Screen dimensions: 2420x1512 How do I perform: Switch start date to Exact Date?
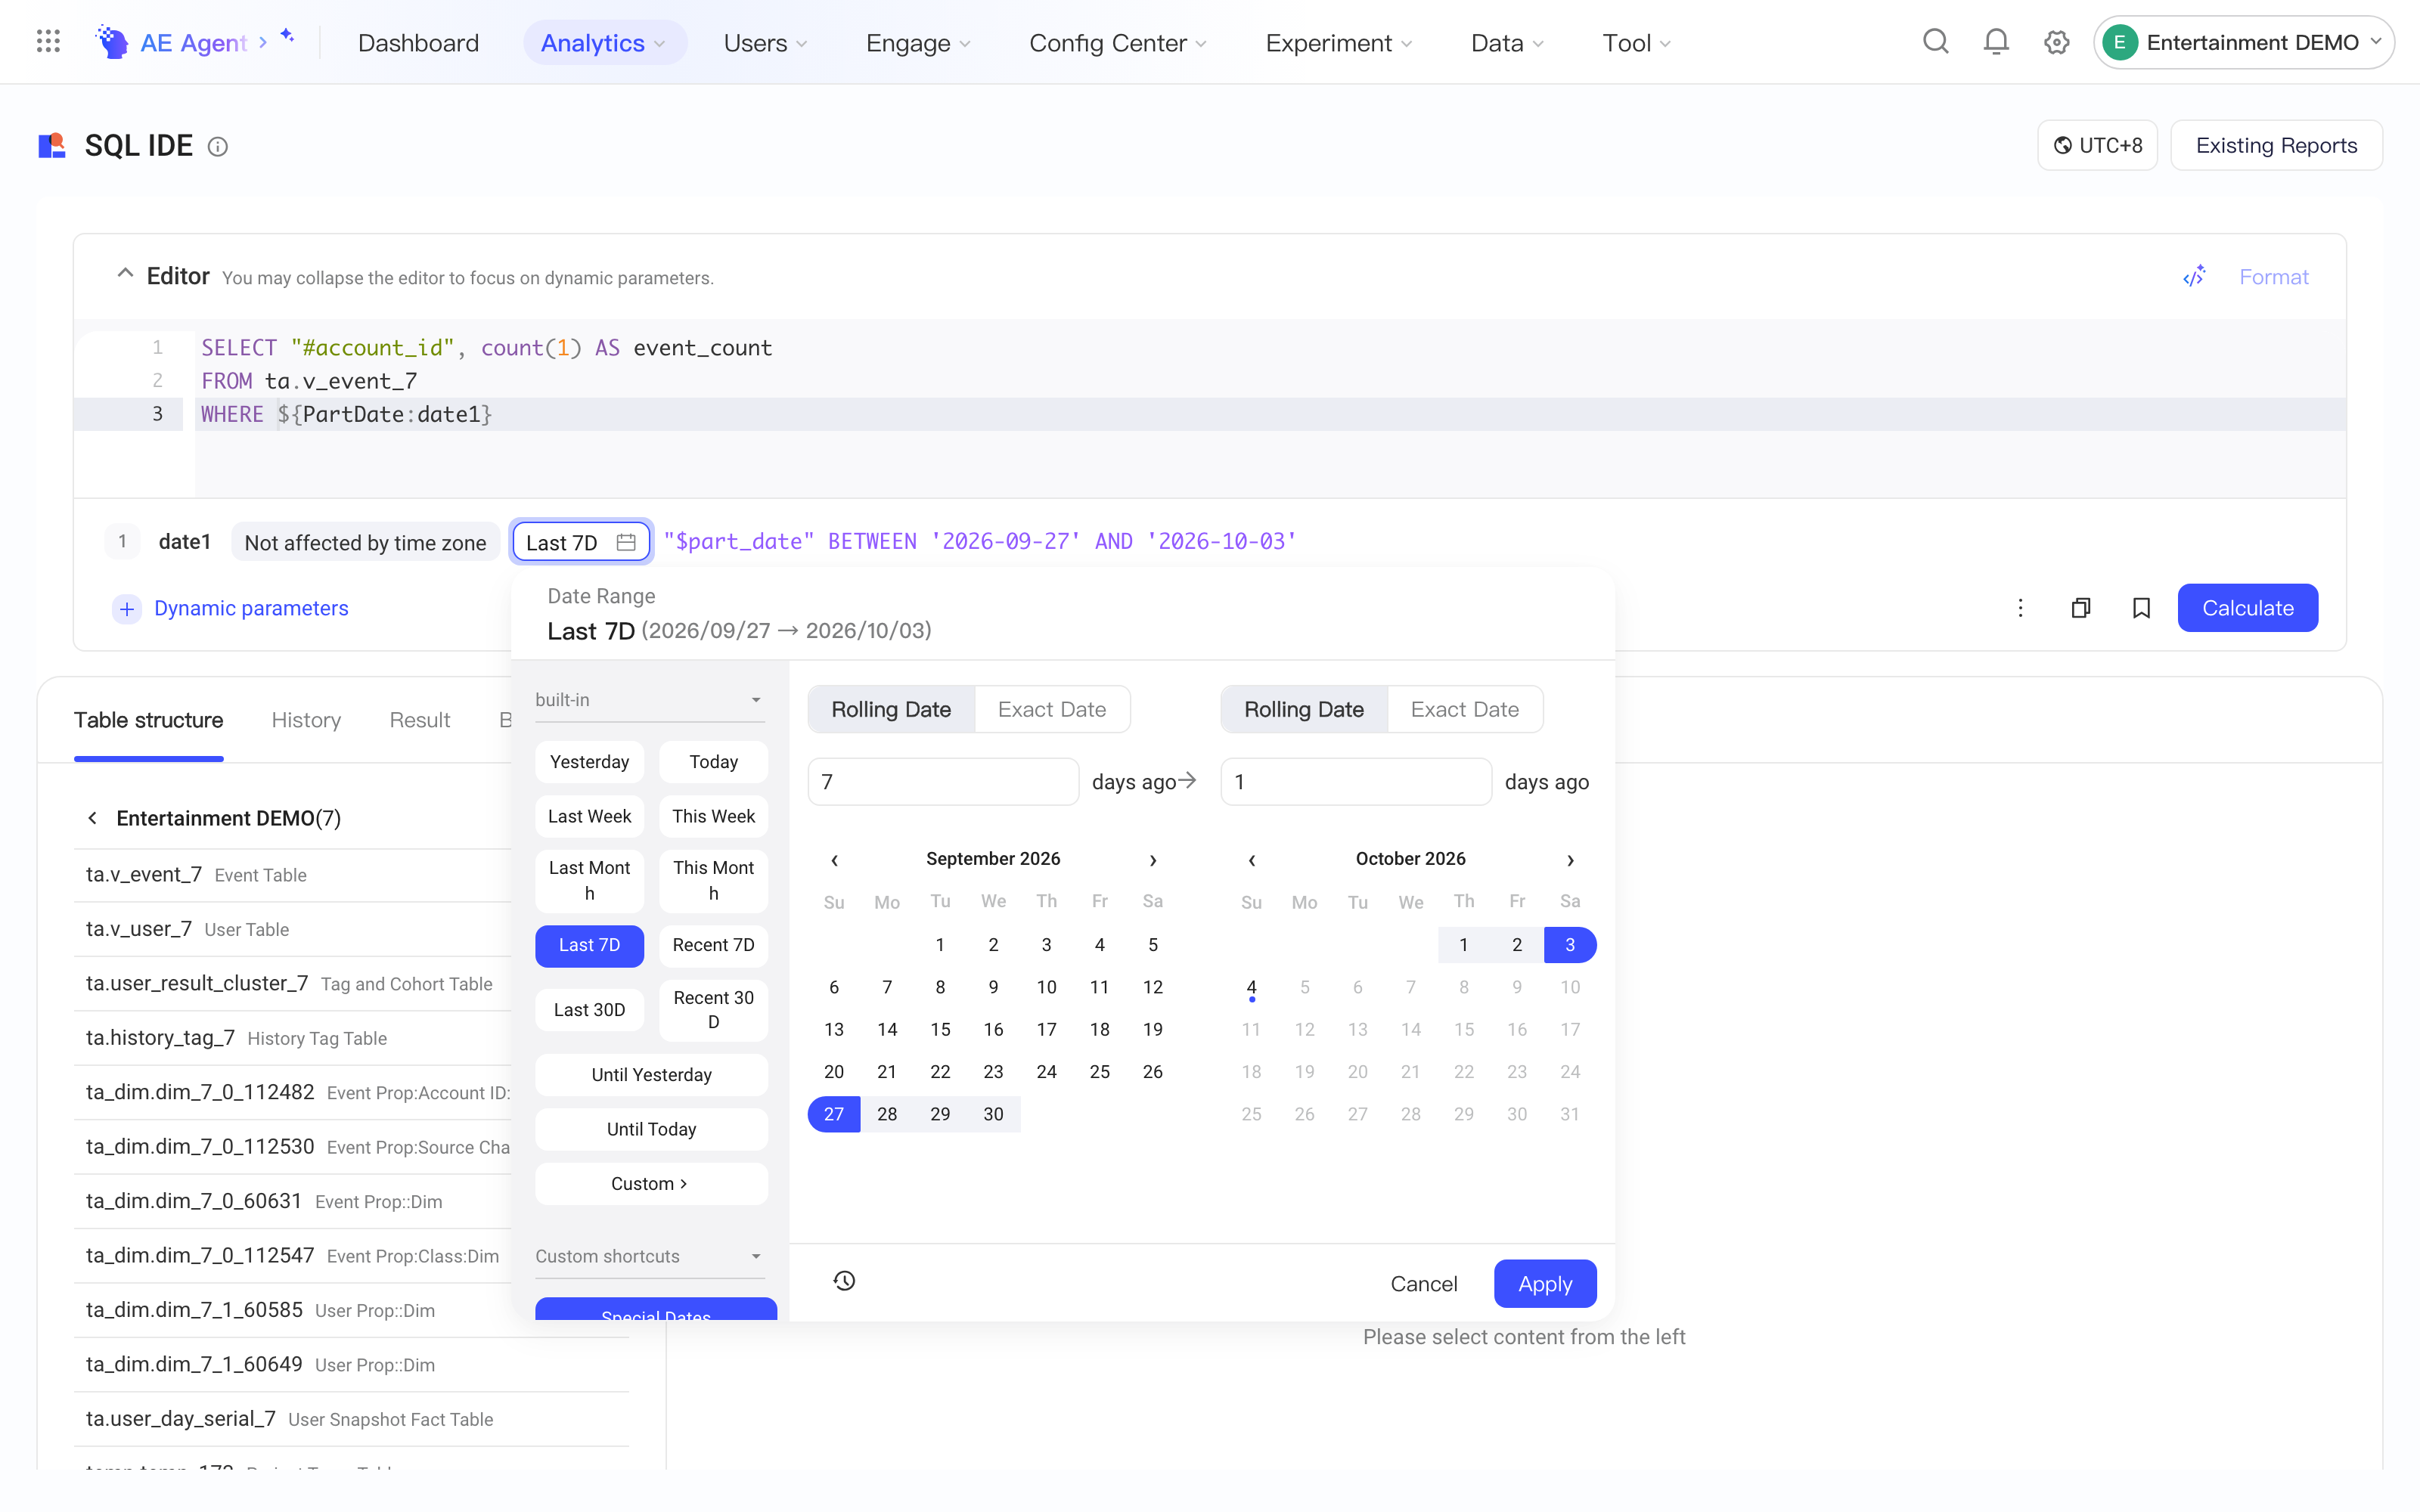point(1052,709)
